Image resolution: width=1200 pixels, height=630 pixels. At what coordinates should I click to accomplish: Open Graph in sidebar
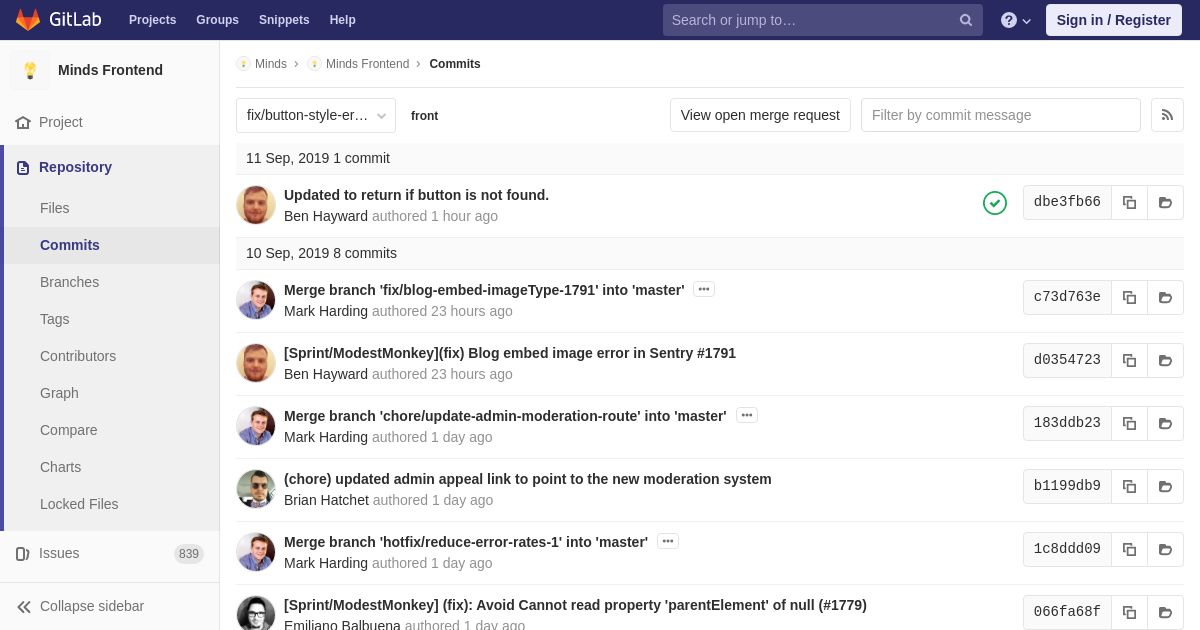pyautogui.click(x=59, y=393)
